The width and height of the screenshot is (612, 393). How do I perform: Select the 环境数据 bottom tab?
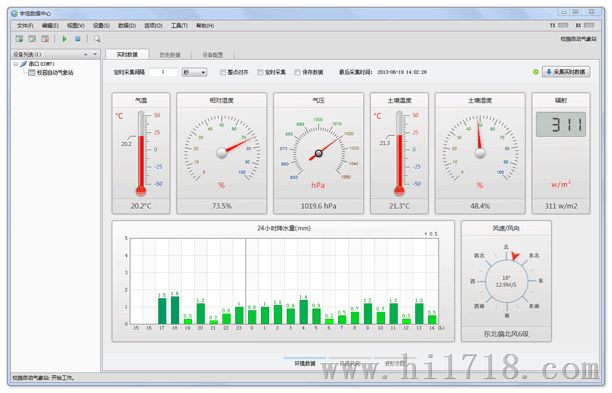click(305, 363)
